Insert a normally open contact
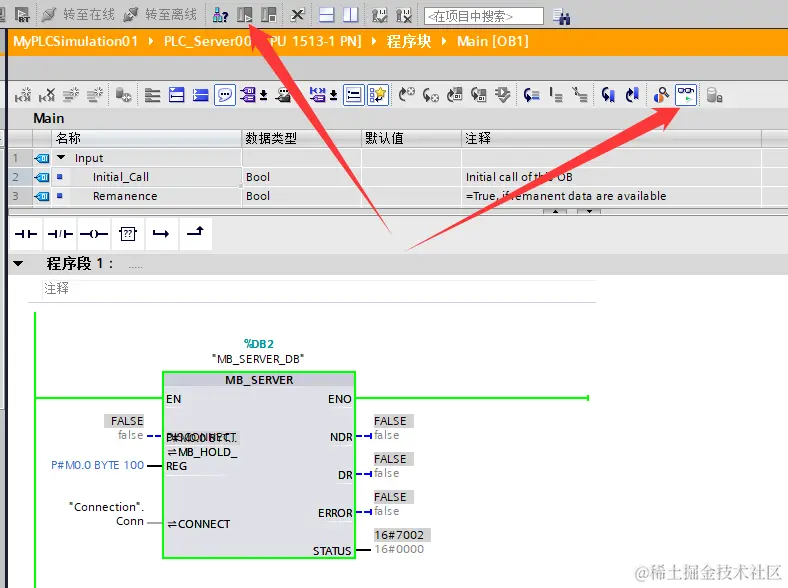Image resolution: width=788 pixels, height=588 pixels. pyautogui.click(x=26, y=234)
